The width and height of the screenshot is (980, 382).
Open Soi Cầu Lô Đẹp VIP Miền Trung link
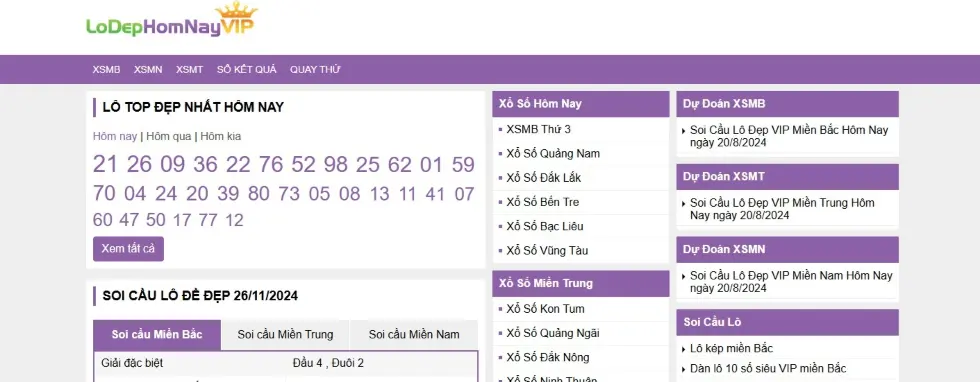[x=782, y=209]
